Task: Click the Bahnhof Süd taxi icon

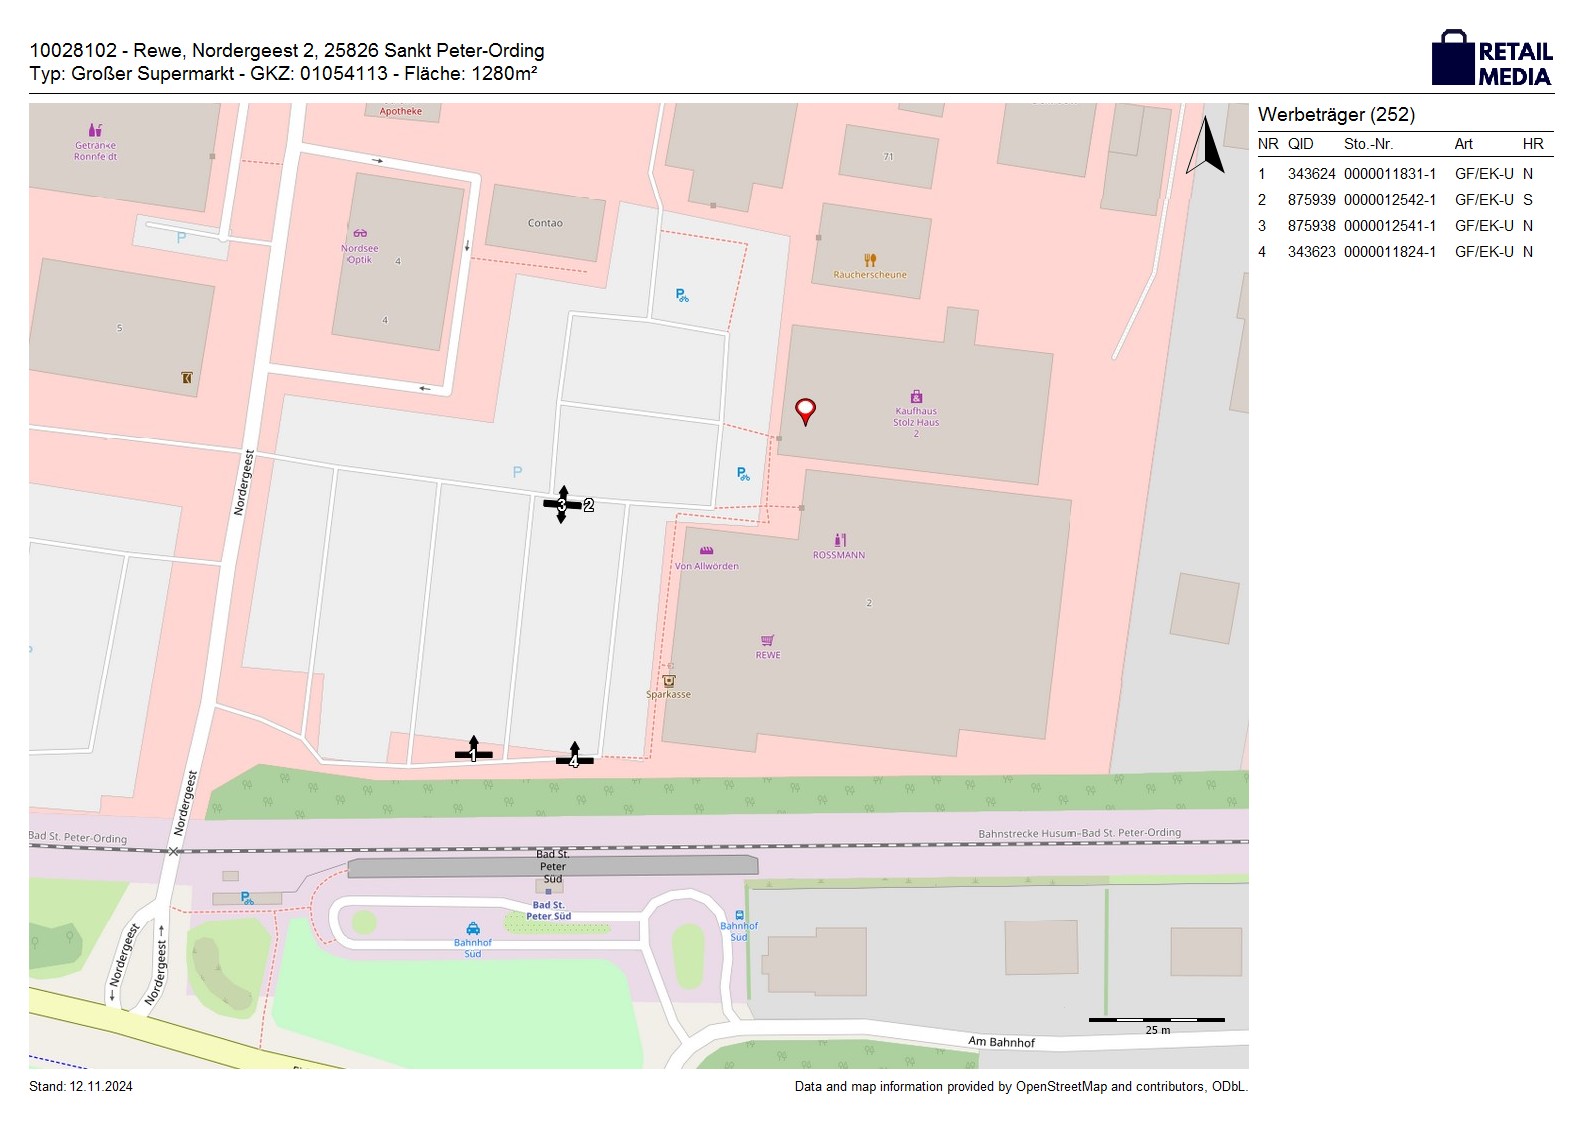Action: click(473, 928)
